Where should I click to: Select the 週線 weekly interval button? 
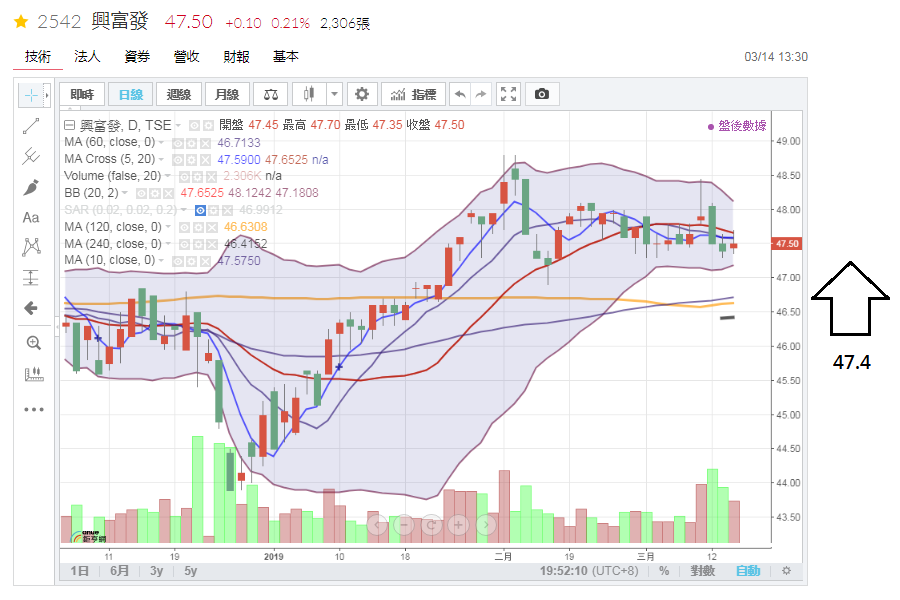coord(179,94)
